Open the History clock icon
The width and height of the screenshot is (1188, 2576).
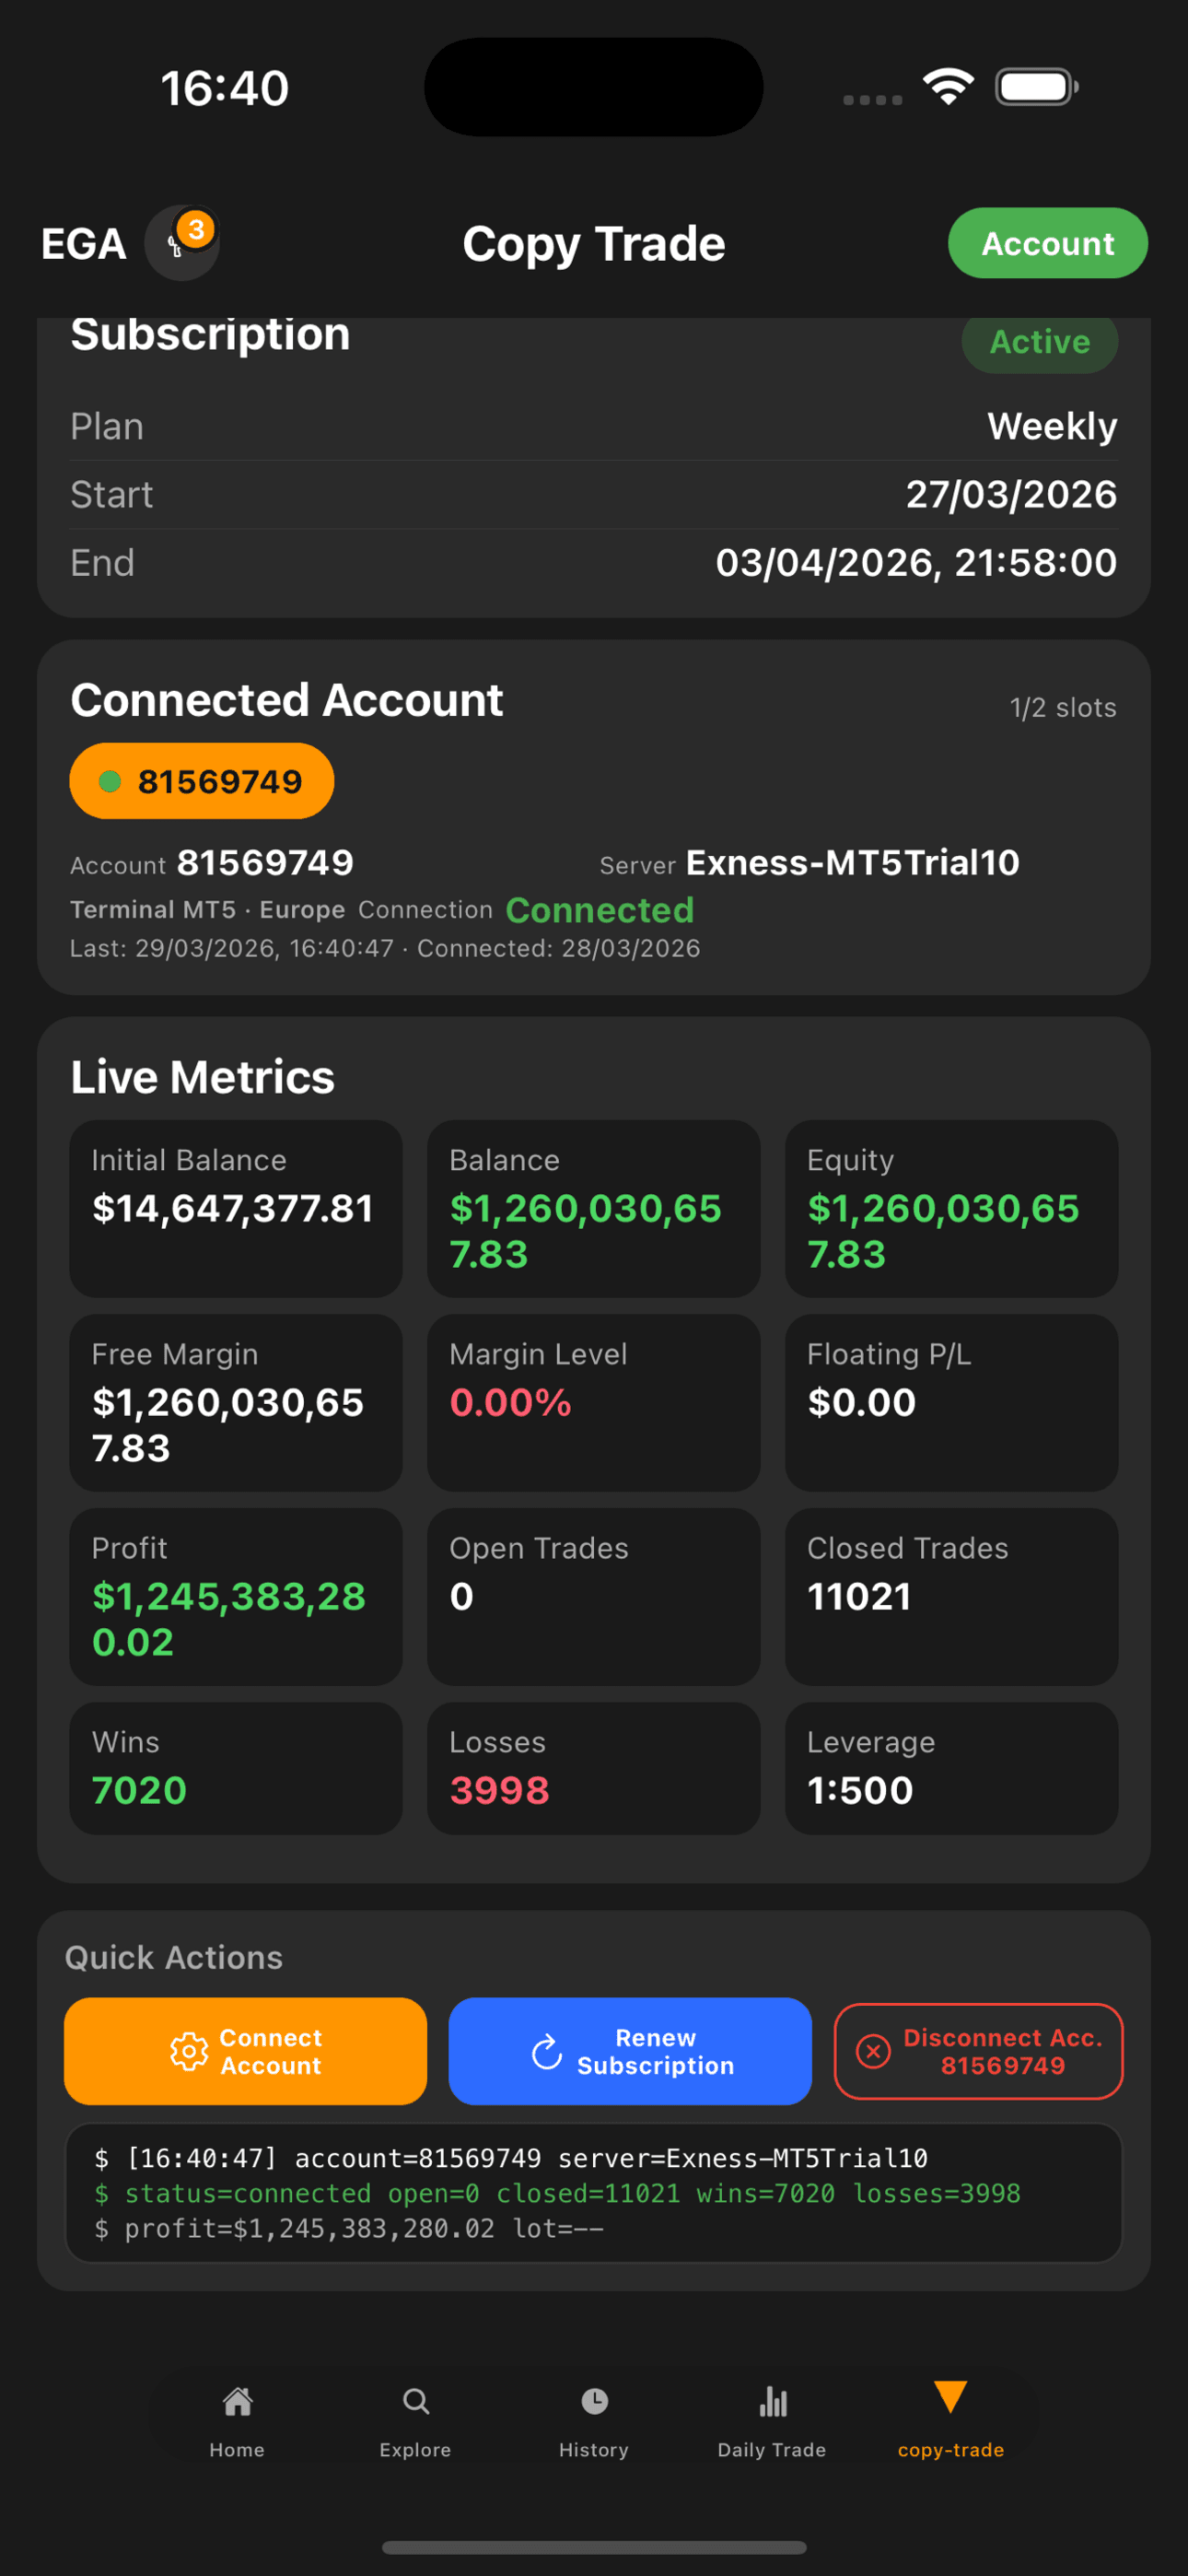coord(594,2401)
